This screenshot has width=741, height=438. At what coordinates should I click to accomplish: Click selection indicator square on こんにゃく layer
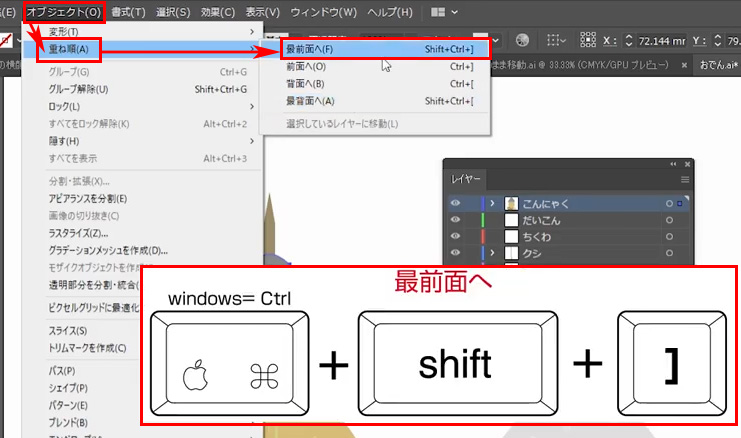[680, 204]
